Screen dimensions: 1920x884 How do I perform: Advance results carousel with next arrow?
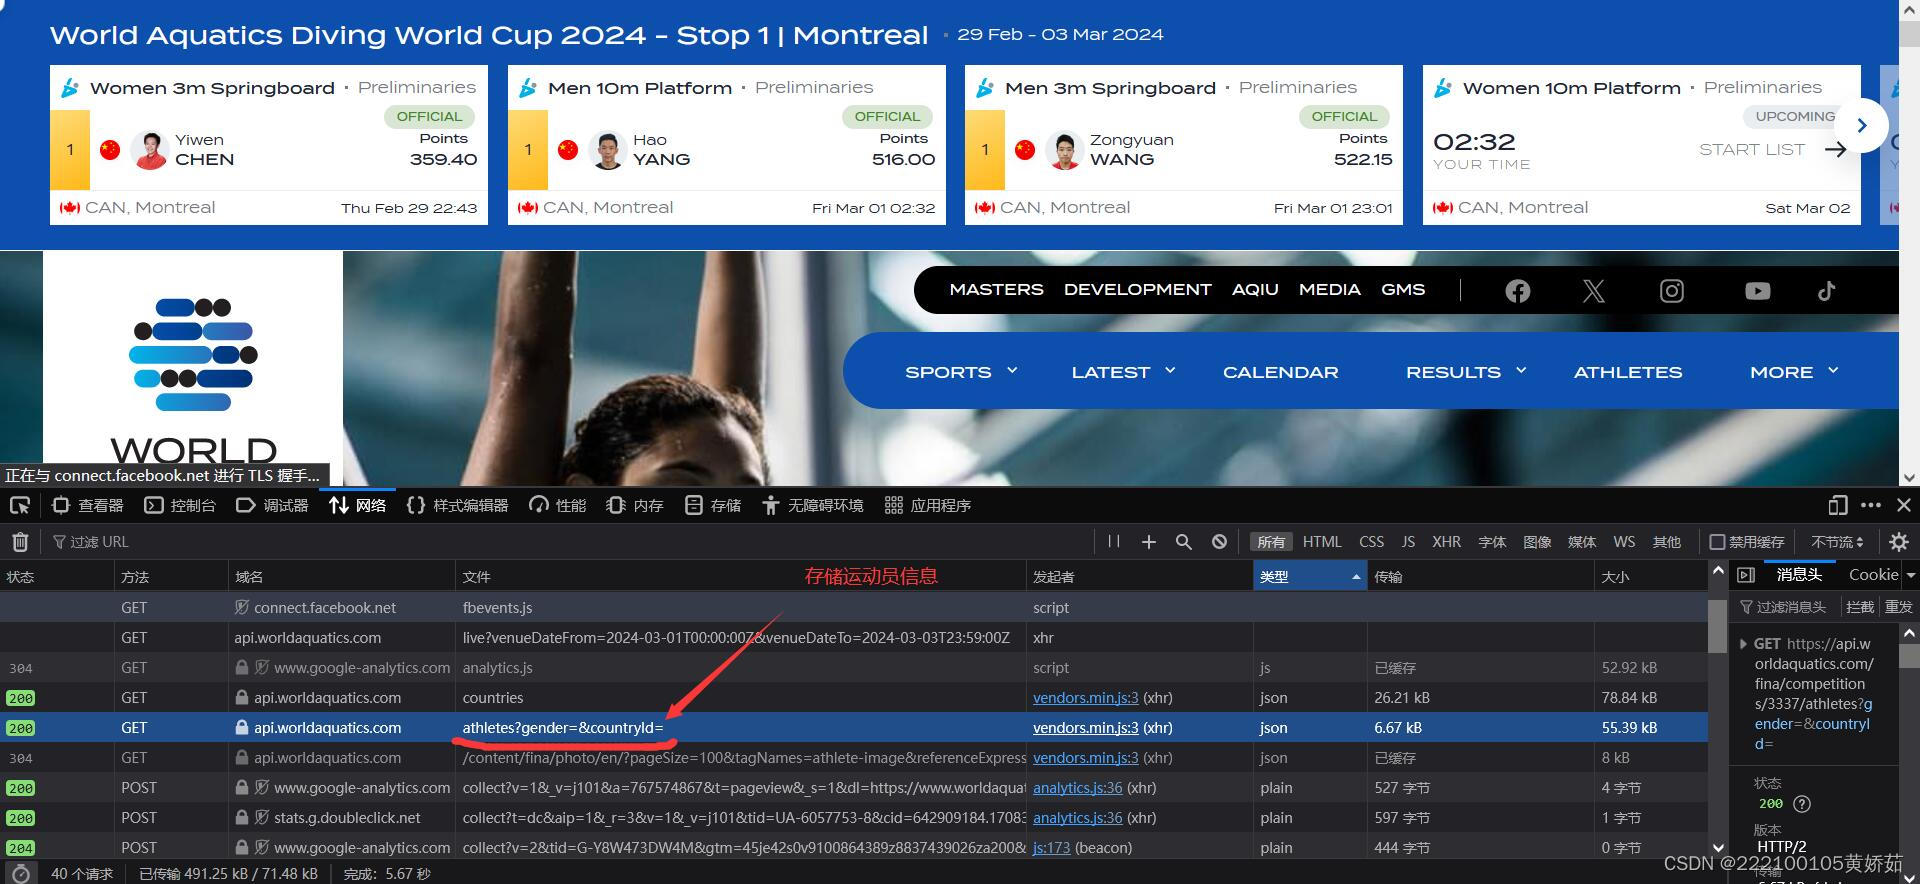point(1861,125)
